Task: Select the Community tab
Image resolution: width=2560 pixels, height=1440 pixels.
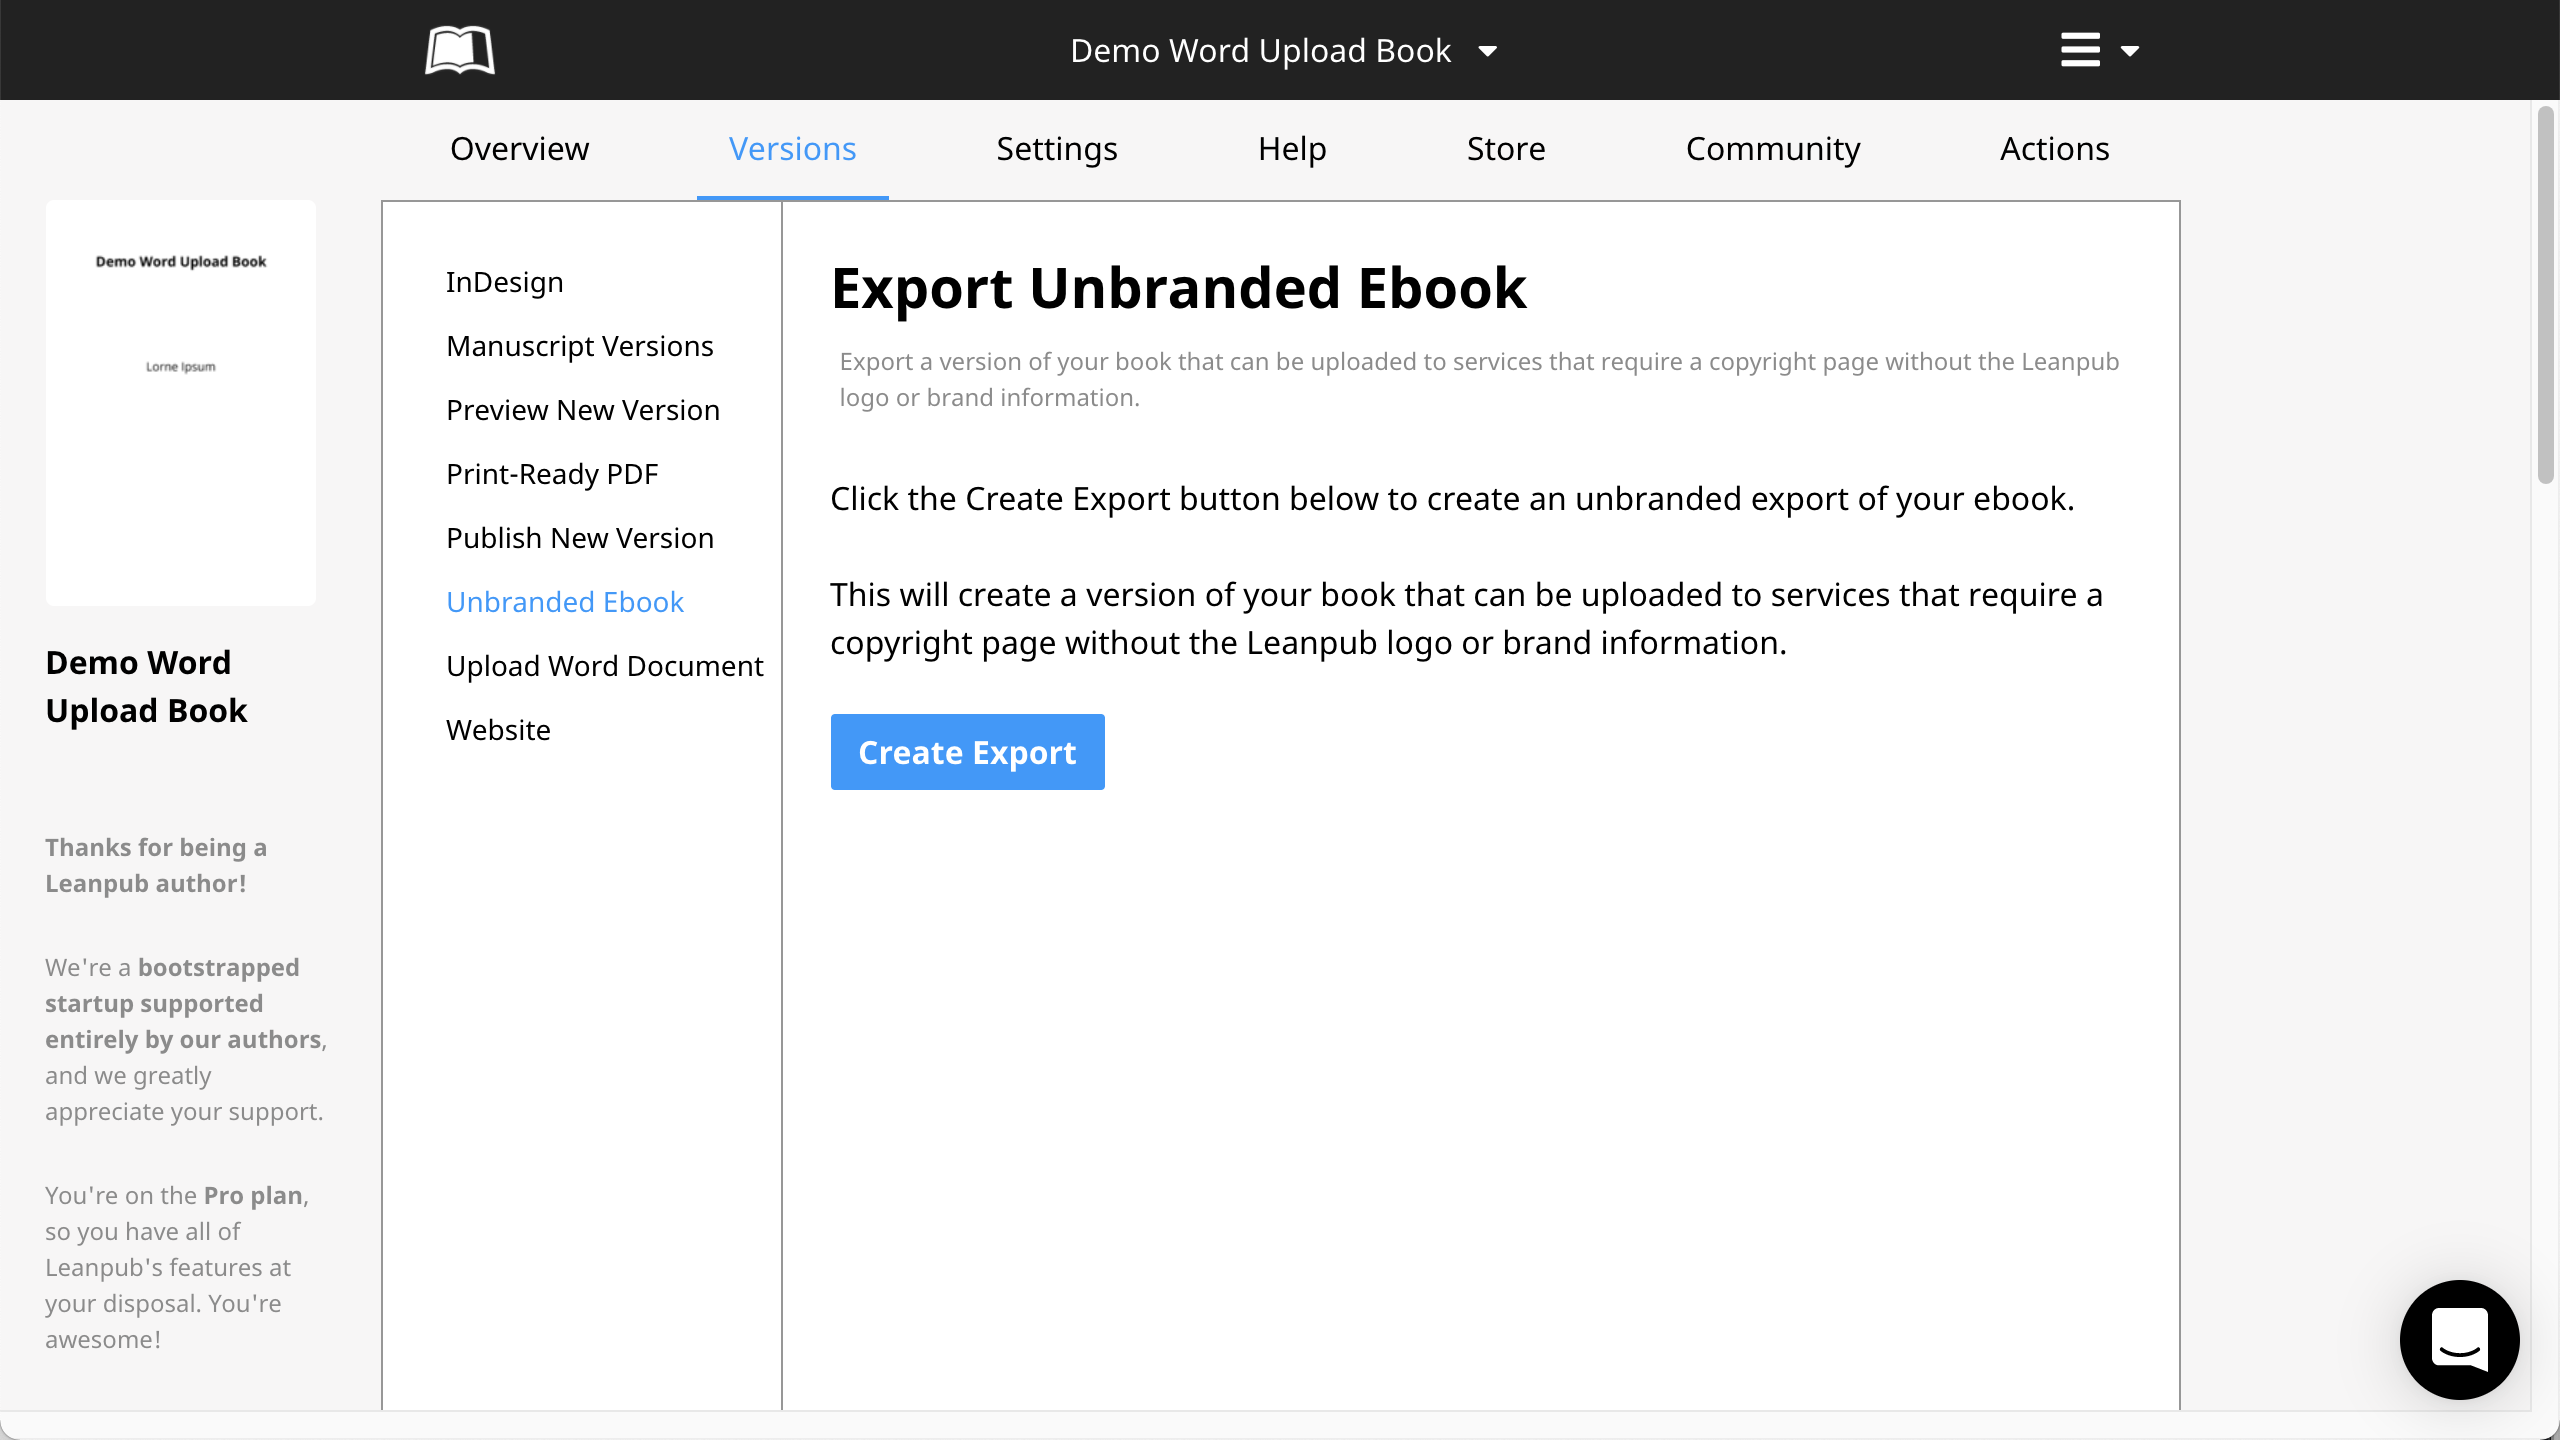Action: click(1772, 149)
